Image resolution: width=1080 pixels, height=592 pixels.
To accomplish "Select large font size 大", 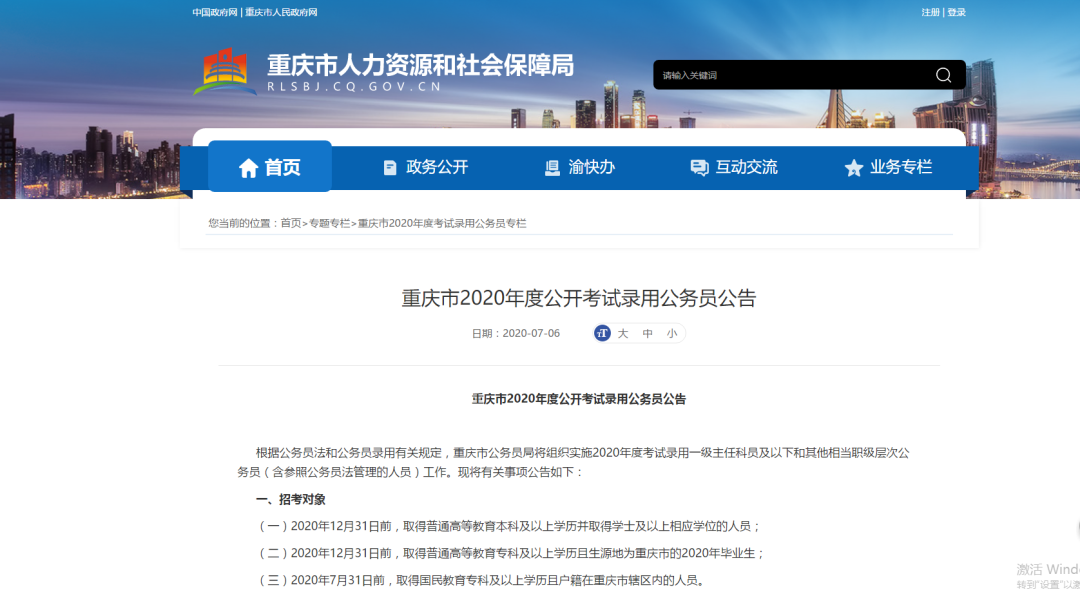I will pyautogui.click(x=623, y=333).
